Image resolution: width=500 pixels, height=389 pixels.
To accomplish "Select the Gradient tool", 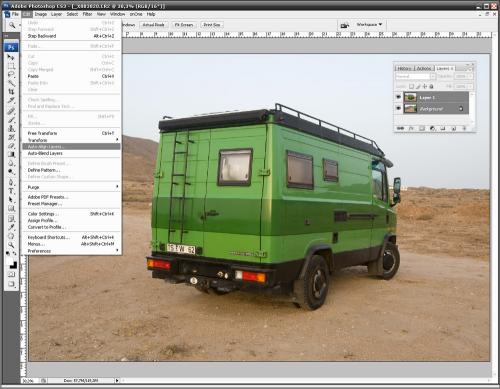I will click(x=11, y=154).
